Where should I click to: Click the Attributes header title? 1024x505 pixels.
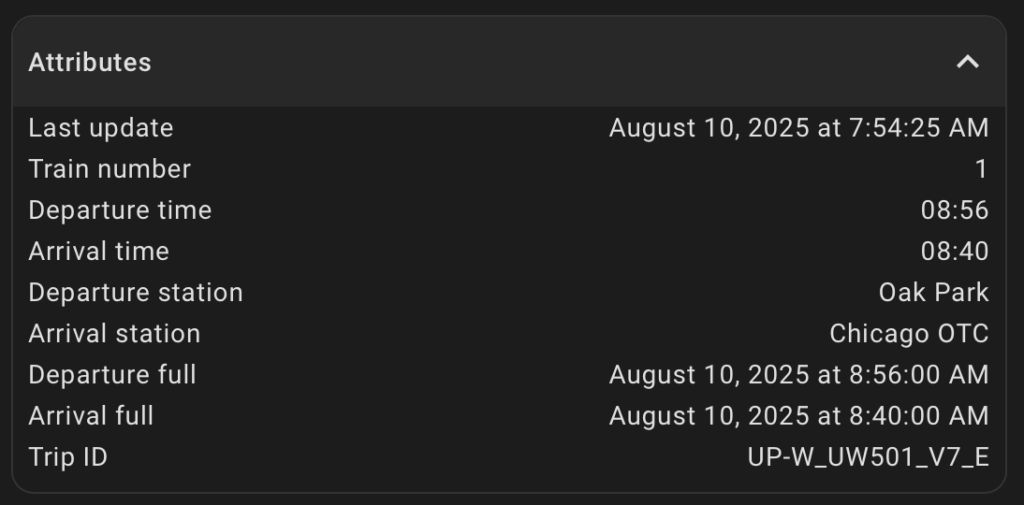pos(90,63)
